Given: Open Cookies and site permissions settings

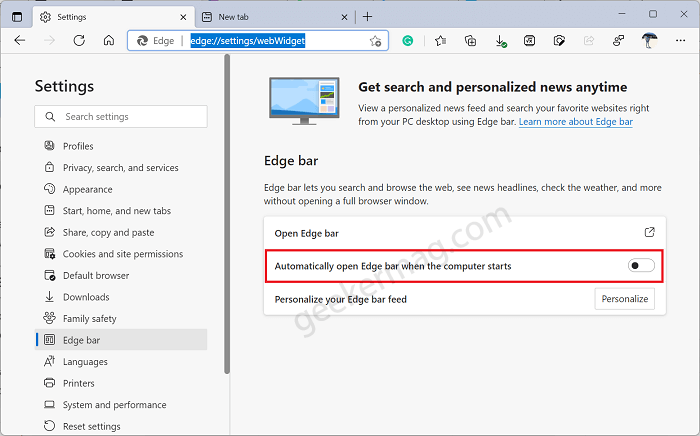Looking at the screenshot, I should (121, 253).
